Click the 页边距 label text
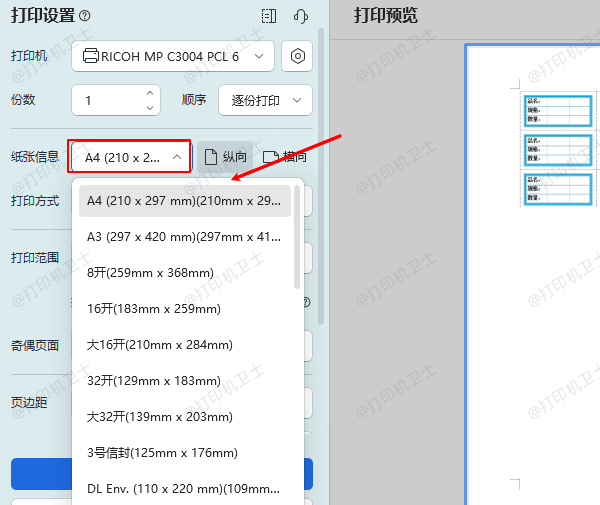This screenshot has width=600, height=505. [29, 402]
